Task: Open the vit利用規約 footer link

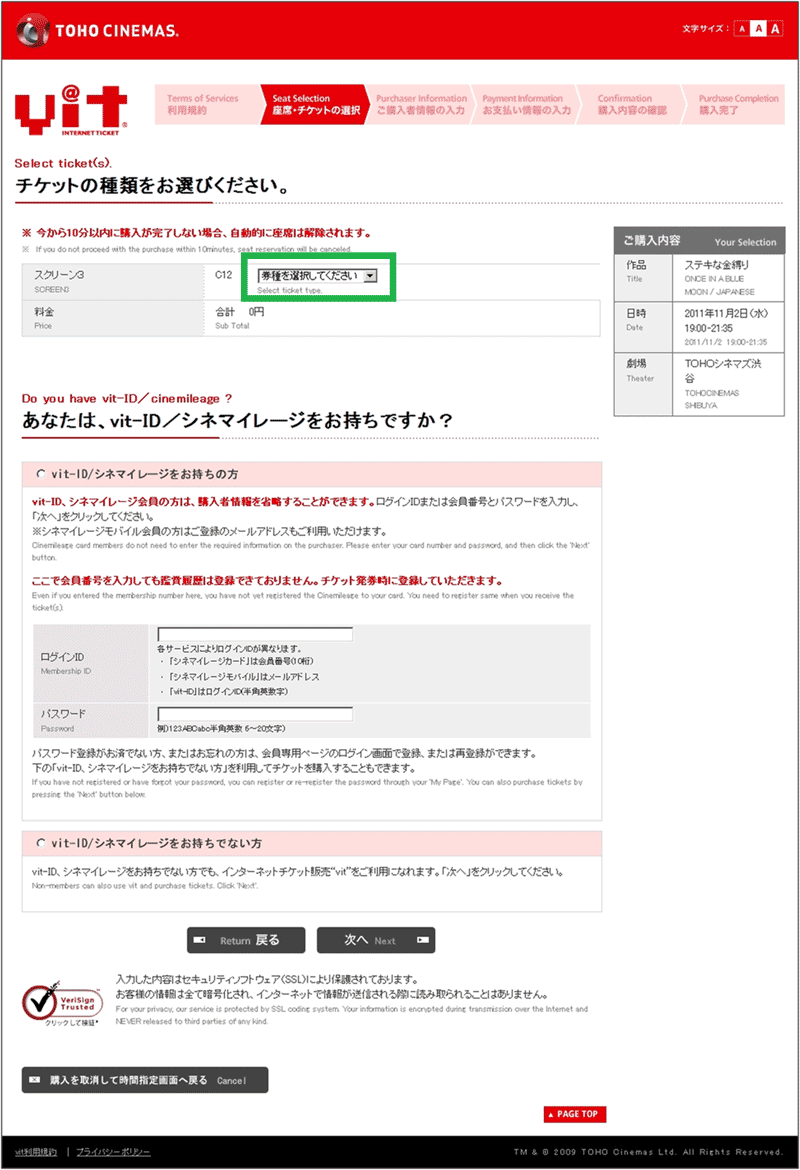Action: pyautogui.click(x=36, y=1152)
